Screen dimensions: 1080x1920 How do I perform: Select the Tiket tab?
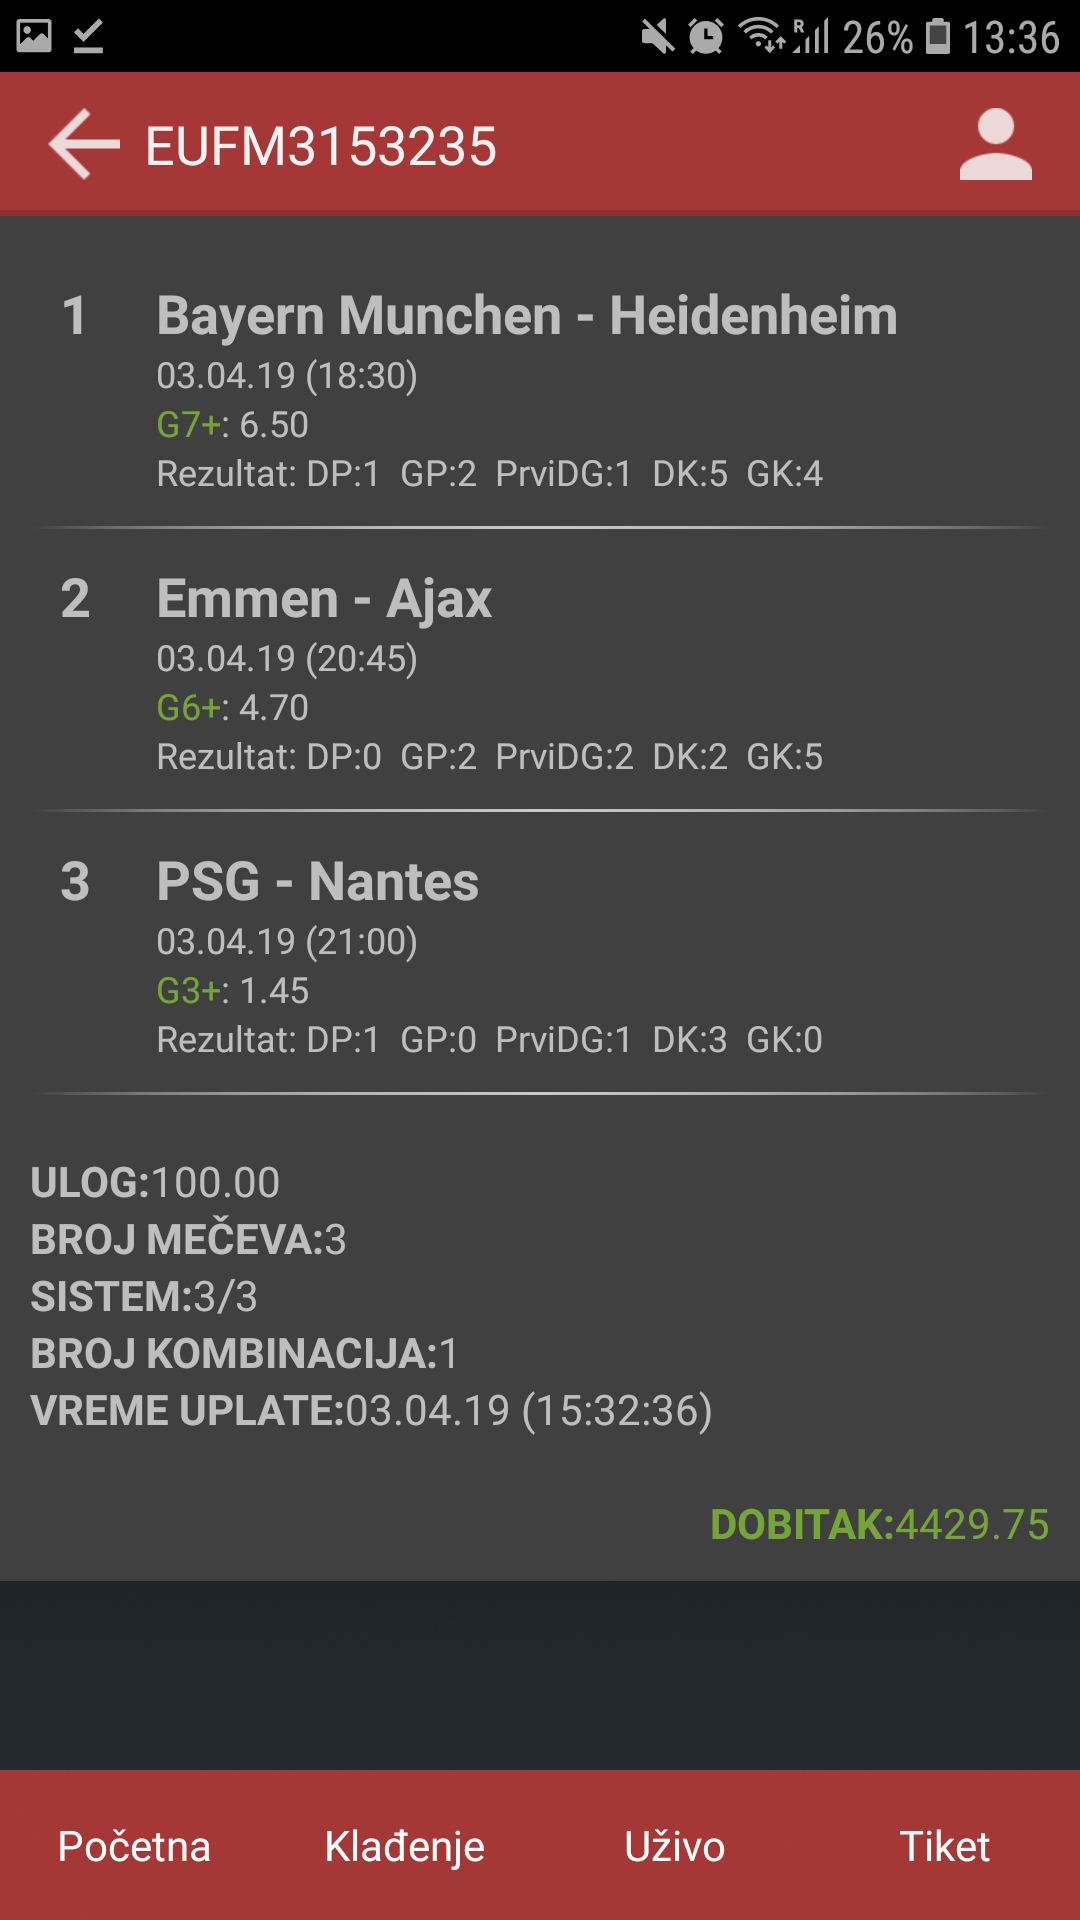[x=945, y=1846]
